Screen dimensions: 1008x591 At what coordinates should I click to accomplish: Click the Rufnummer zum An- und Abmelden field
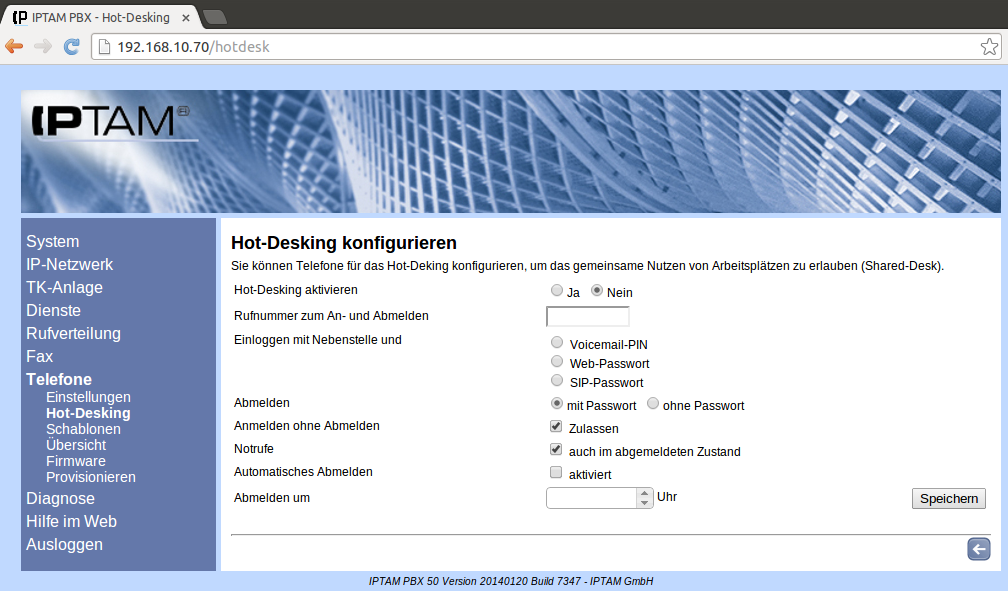pyautogui.click(x=588, y=317)
